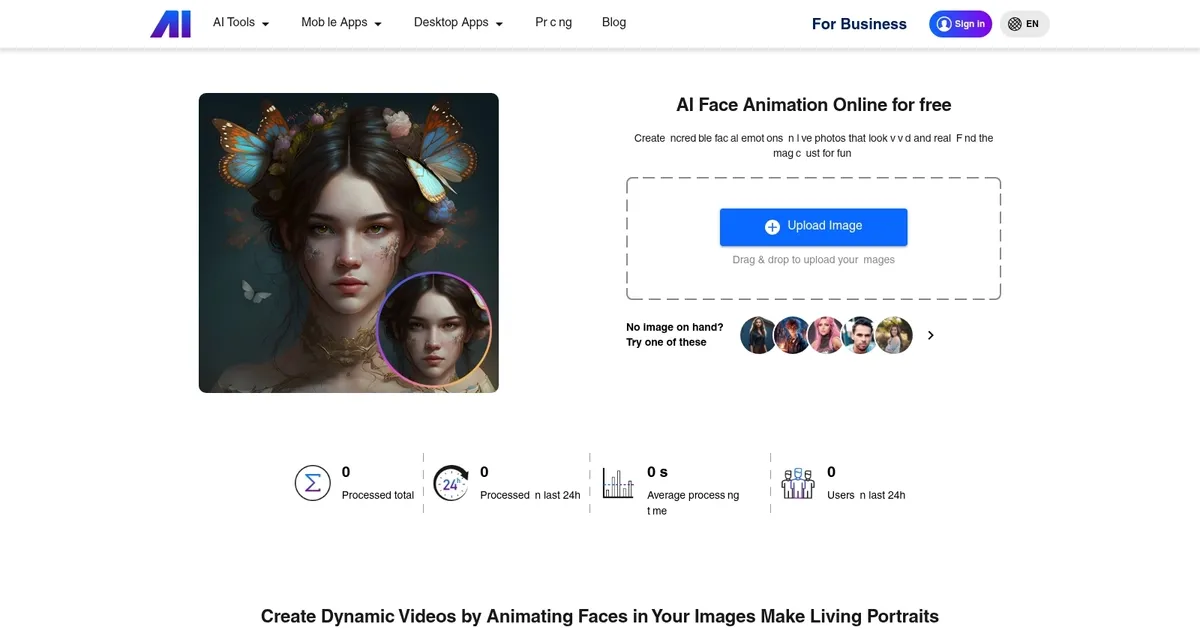Click the AI logo in the header
The image size is (1200, 630).
point(170,23)
